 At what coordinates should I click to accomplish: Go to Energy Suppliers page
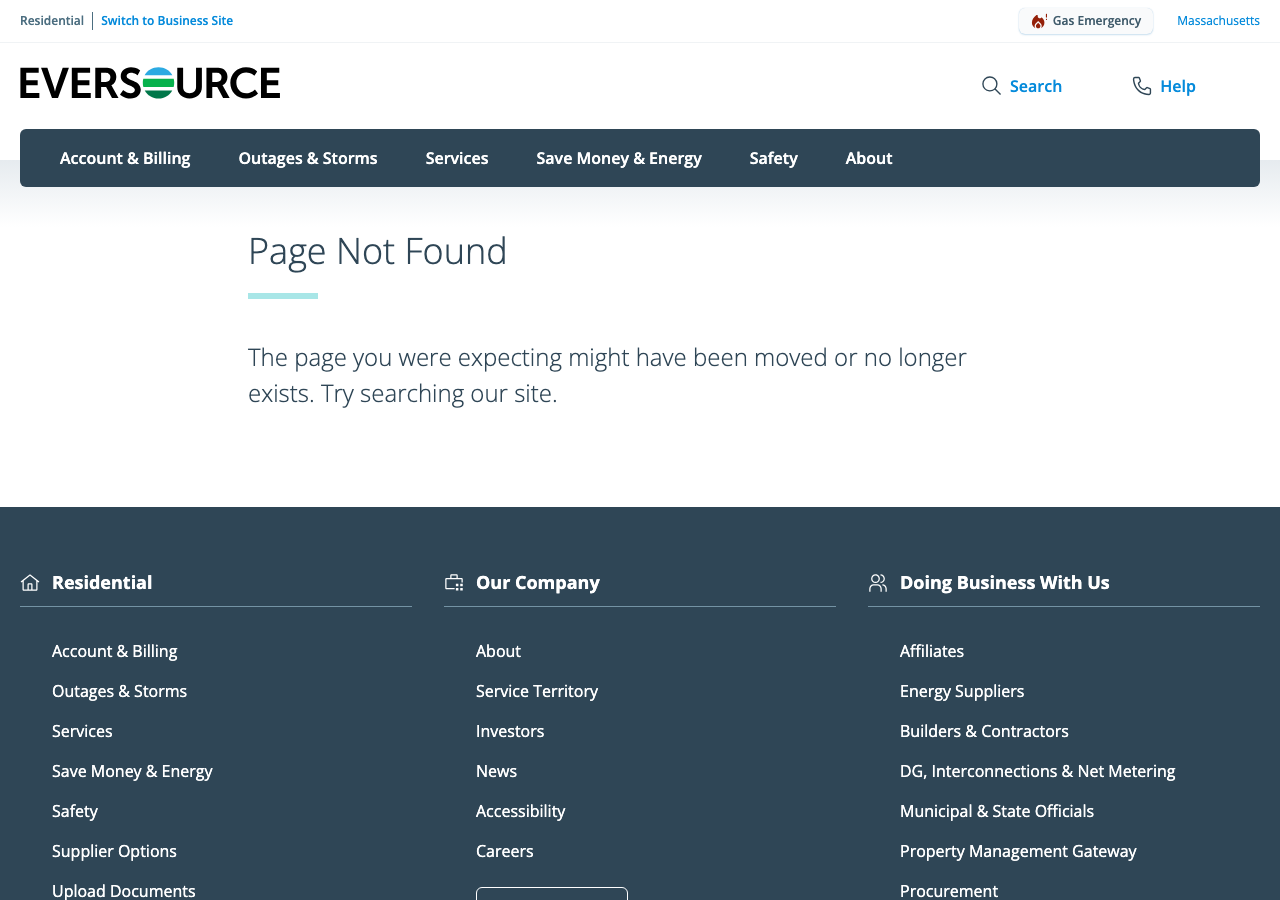tap(962, 691)
